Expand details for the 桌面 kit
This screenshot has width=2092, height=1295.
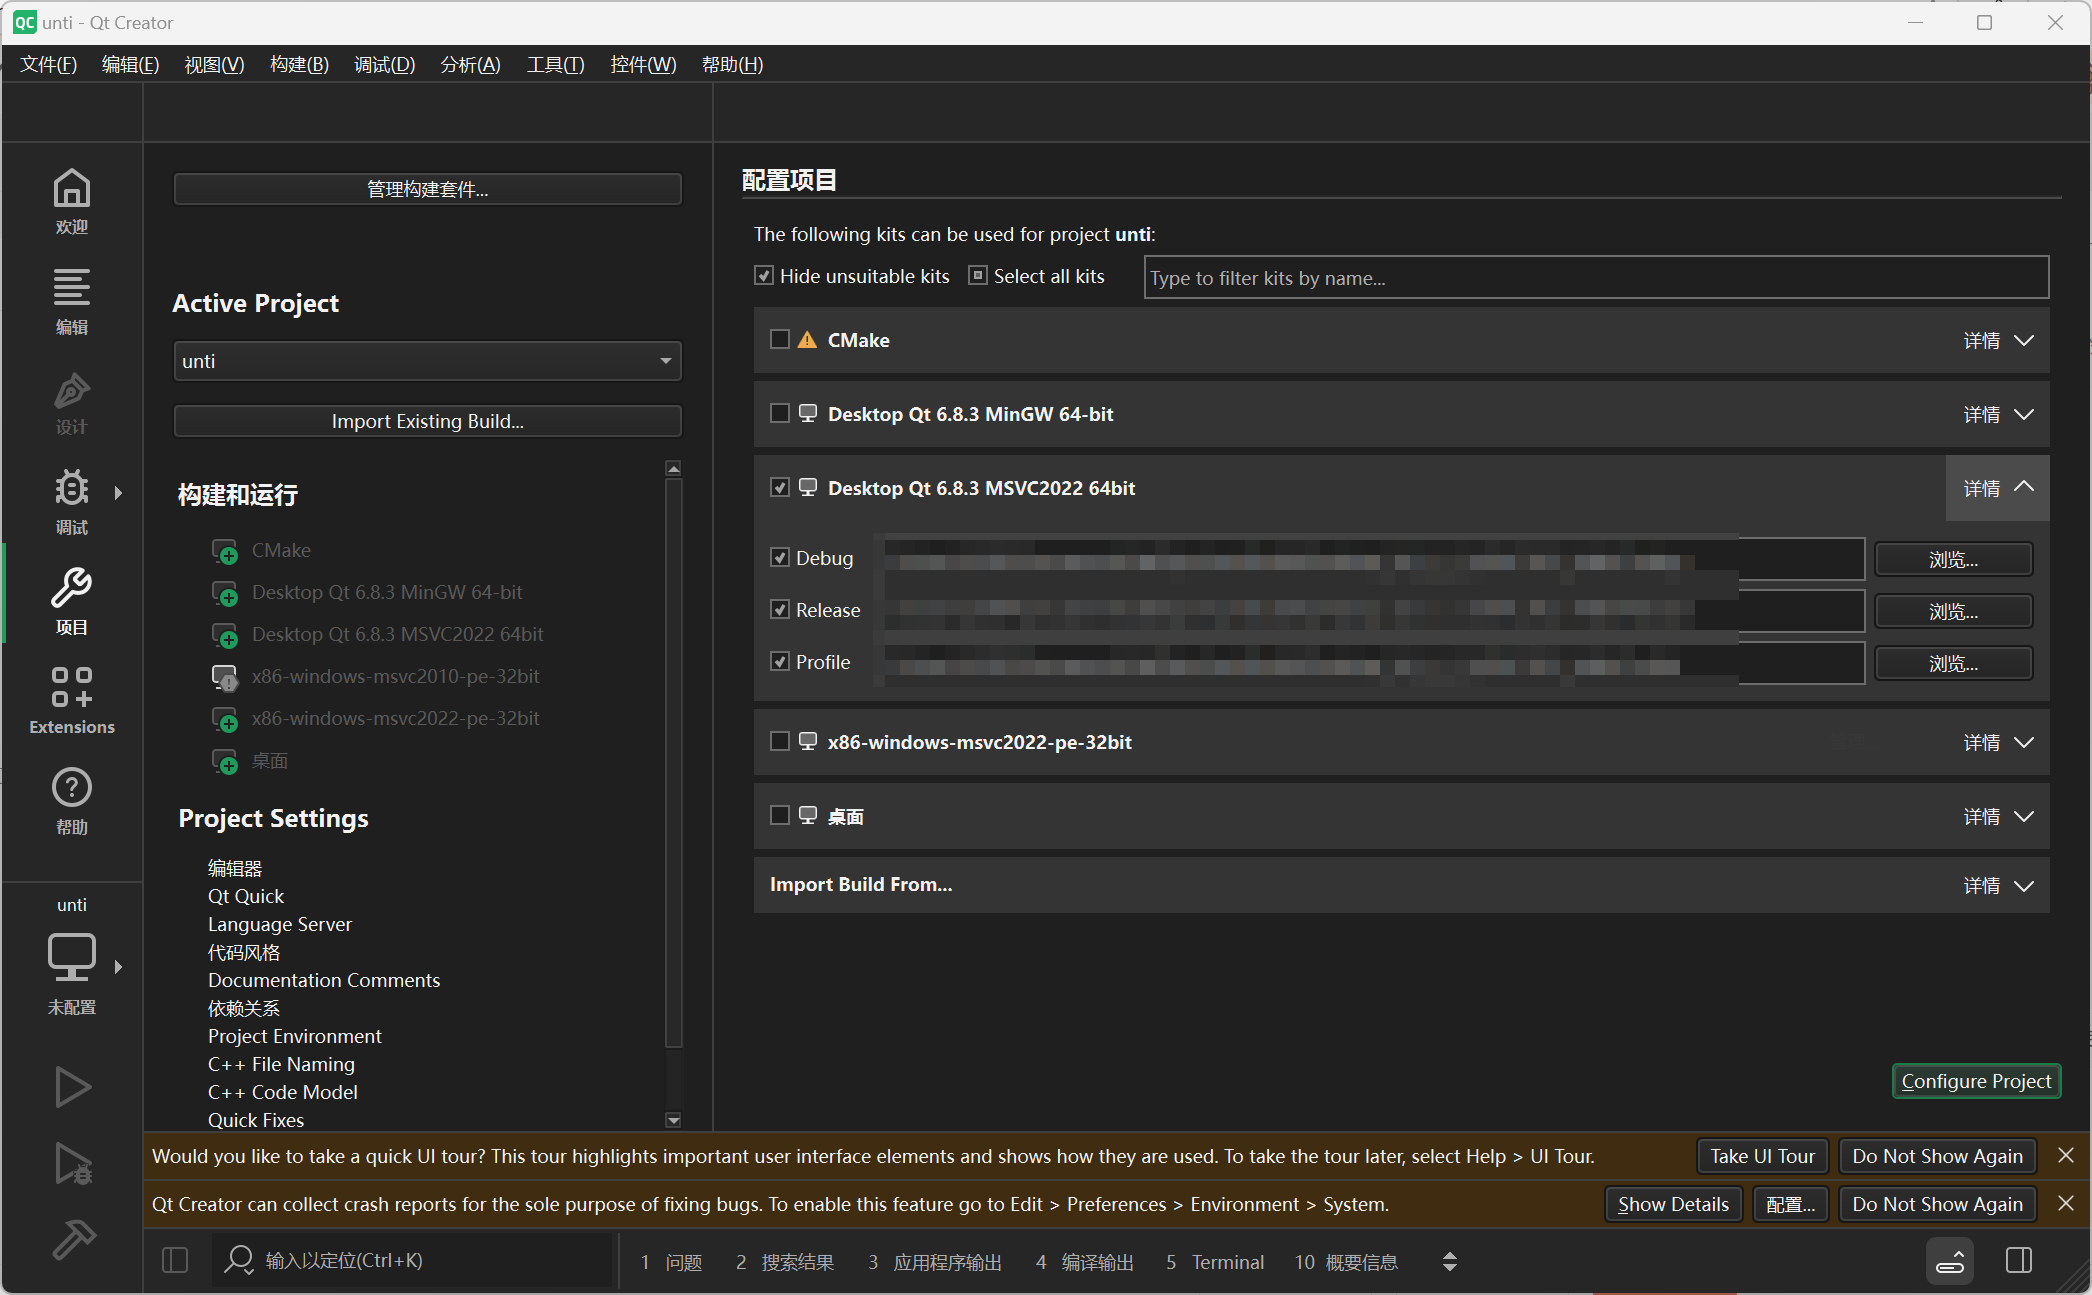tap(1998, 817)
